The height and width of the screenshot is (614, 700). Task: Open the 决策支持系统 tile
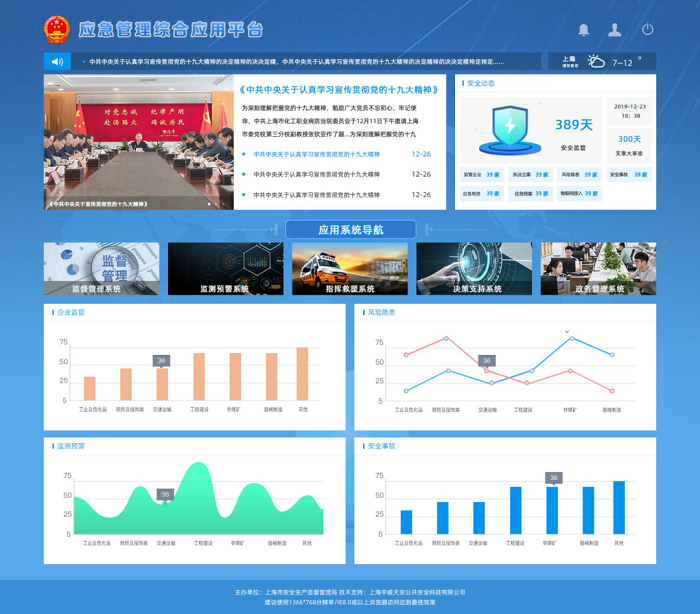474,268
